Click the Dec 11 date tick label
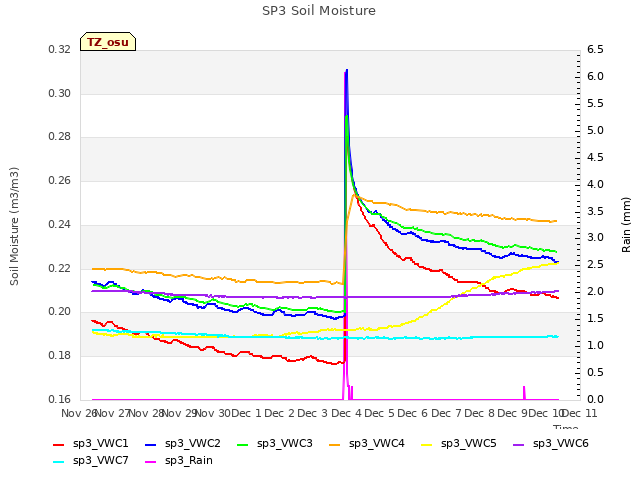This screenshot has height=480, width=640. click(x=580, y=414)
